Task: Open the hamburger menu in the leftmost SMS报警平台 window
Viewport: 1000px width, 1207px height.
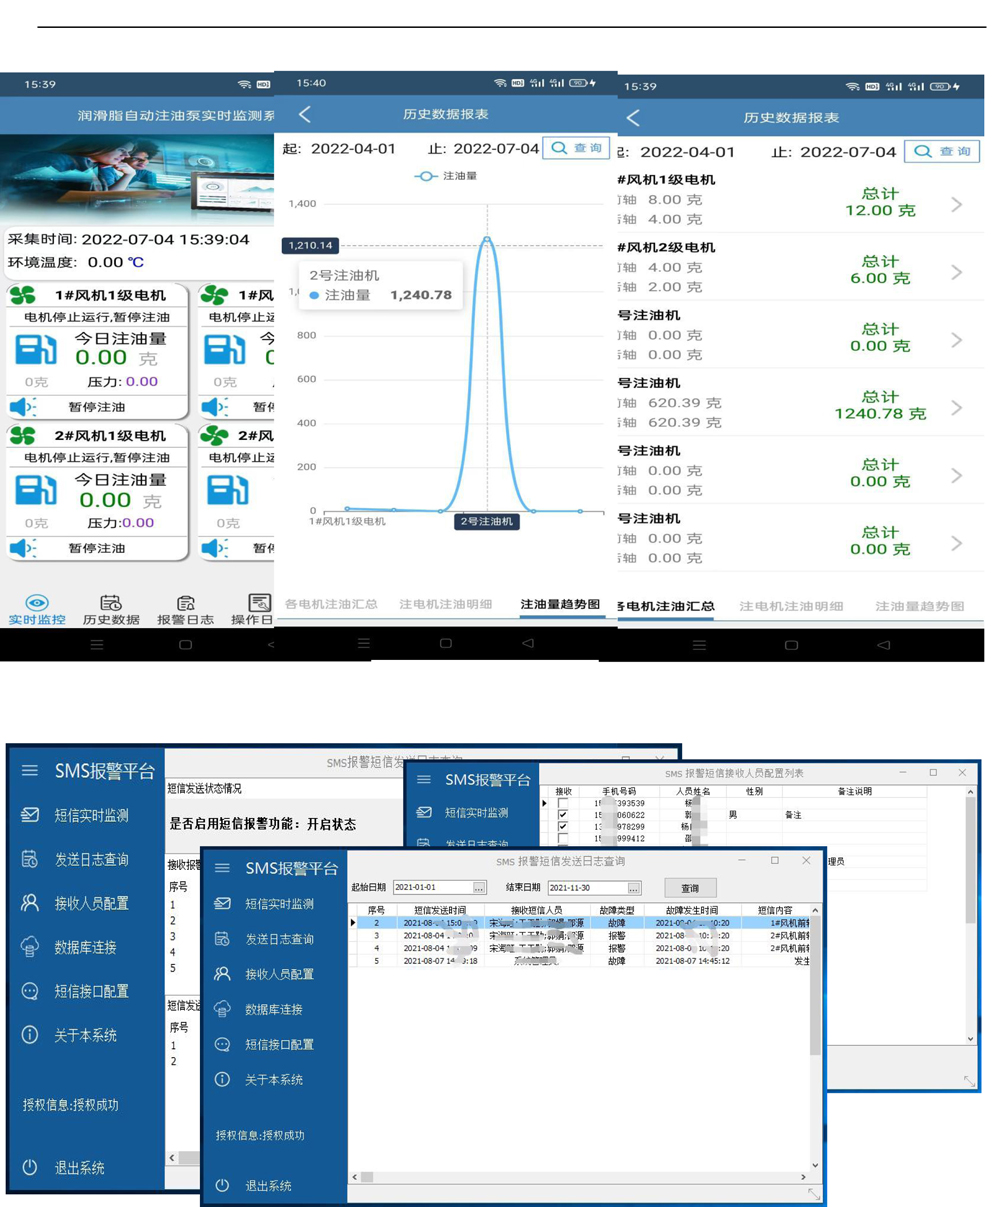Action: tap(30, 770)
